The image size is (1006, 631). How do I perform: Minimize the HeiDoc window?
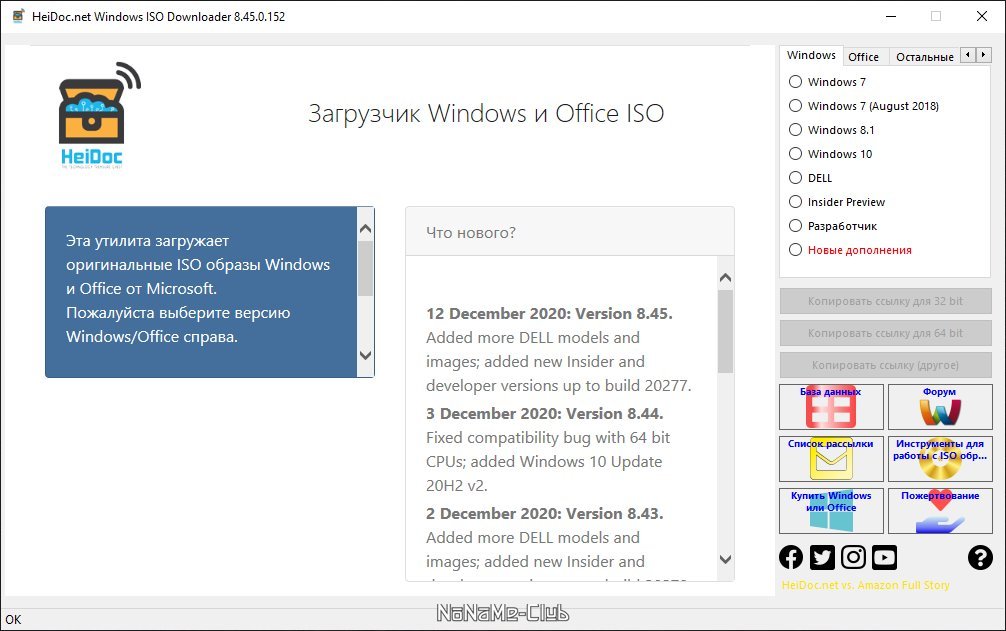pos(891,16)
